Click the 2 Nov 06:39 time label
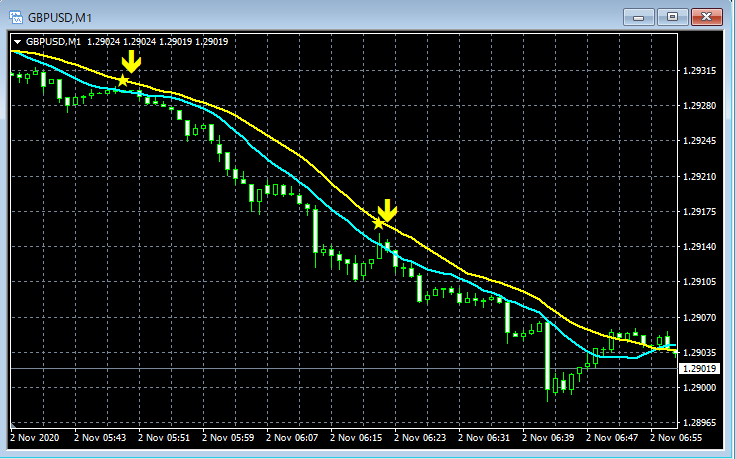Viewport: 735px width, 459px height. (x=548, y=438)
